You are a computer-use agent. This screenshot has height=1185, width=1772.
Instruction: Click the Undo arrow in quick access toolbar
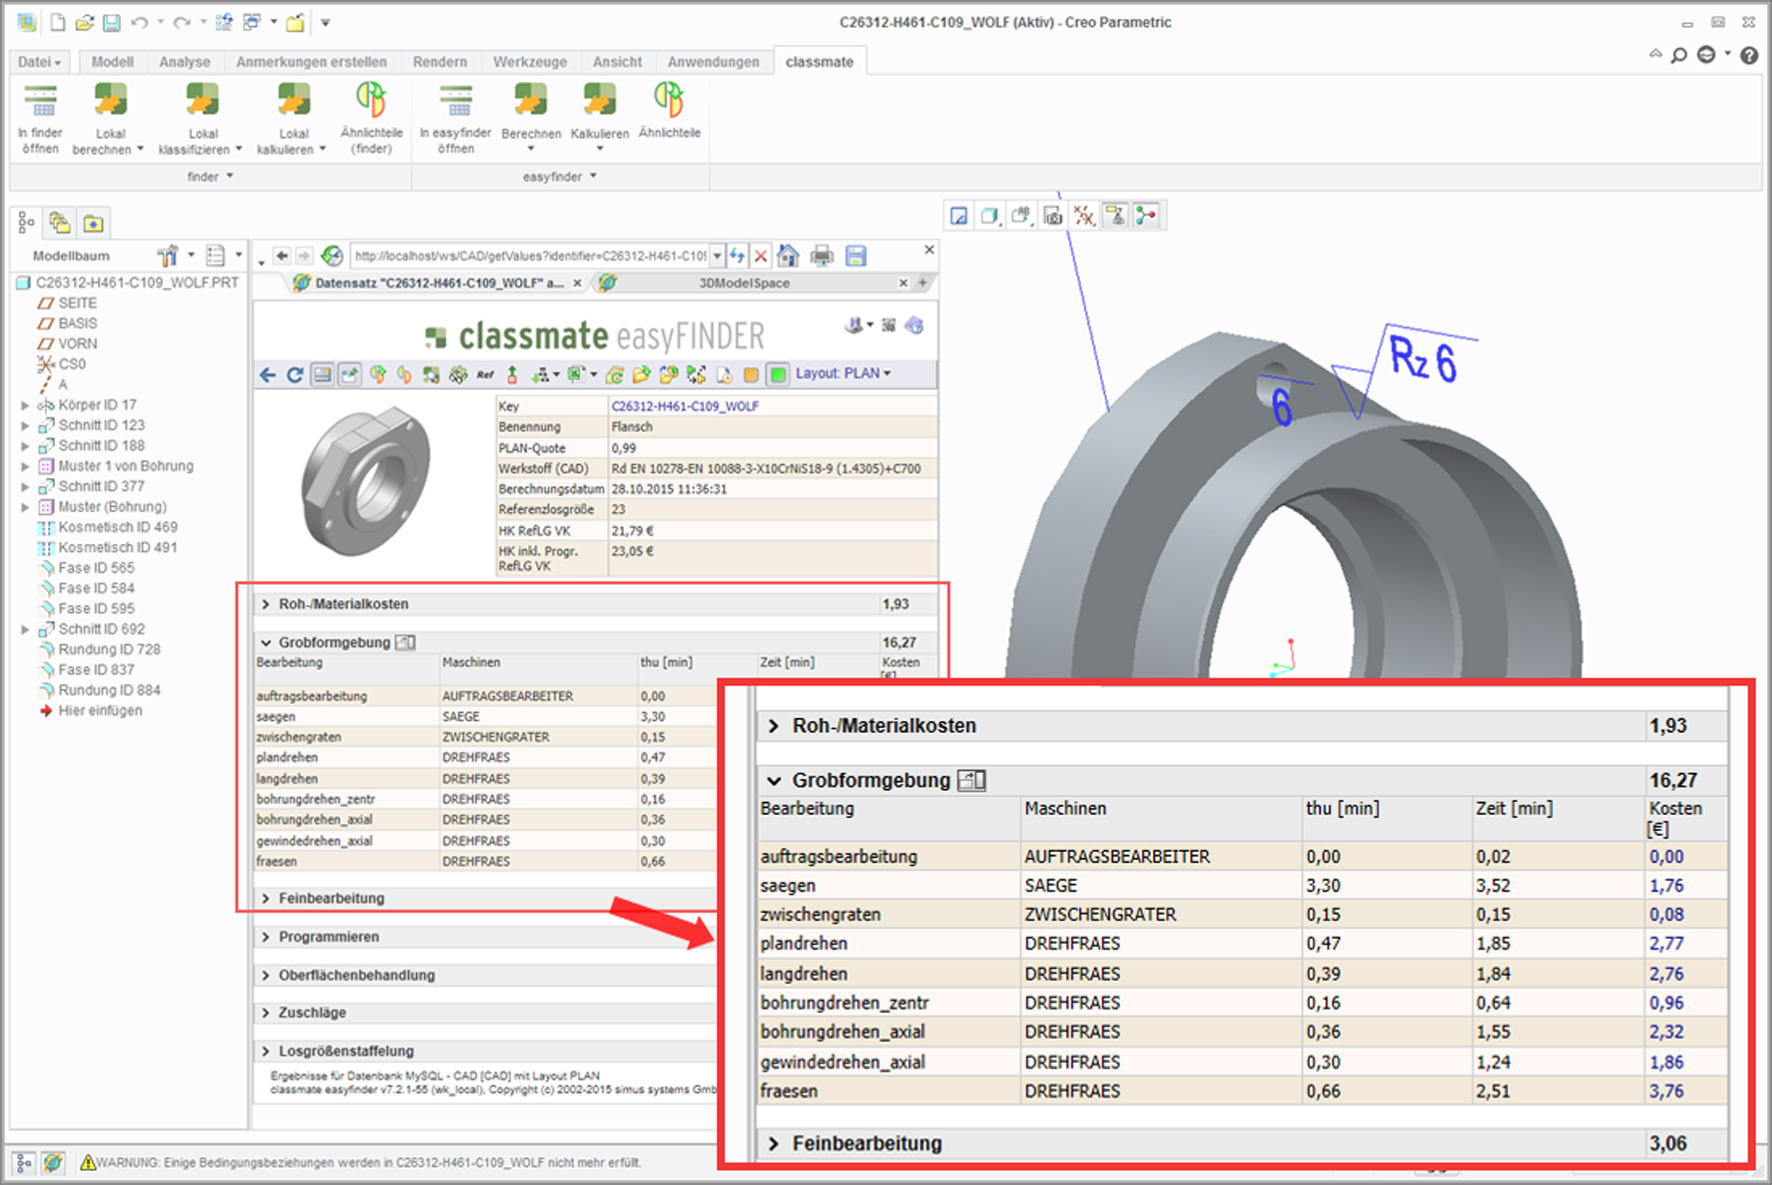click(139, 22)
